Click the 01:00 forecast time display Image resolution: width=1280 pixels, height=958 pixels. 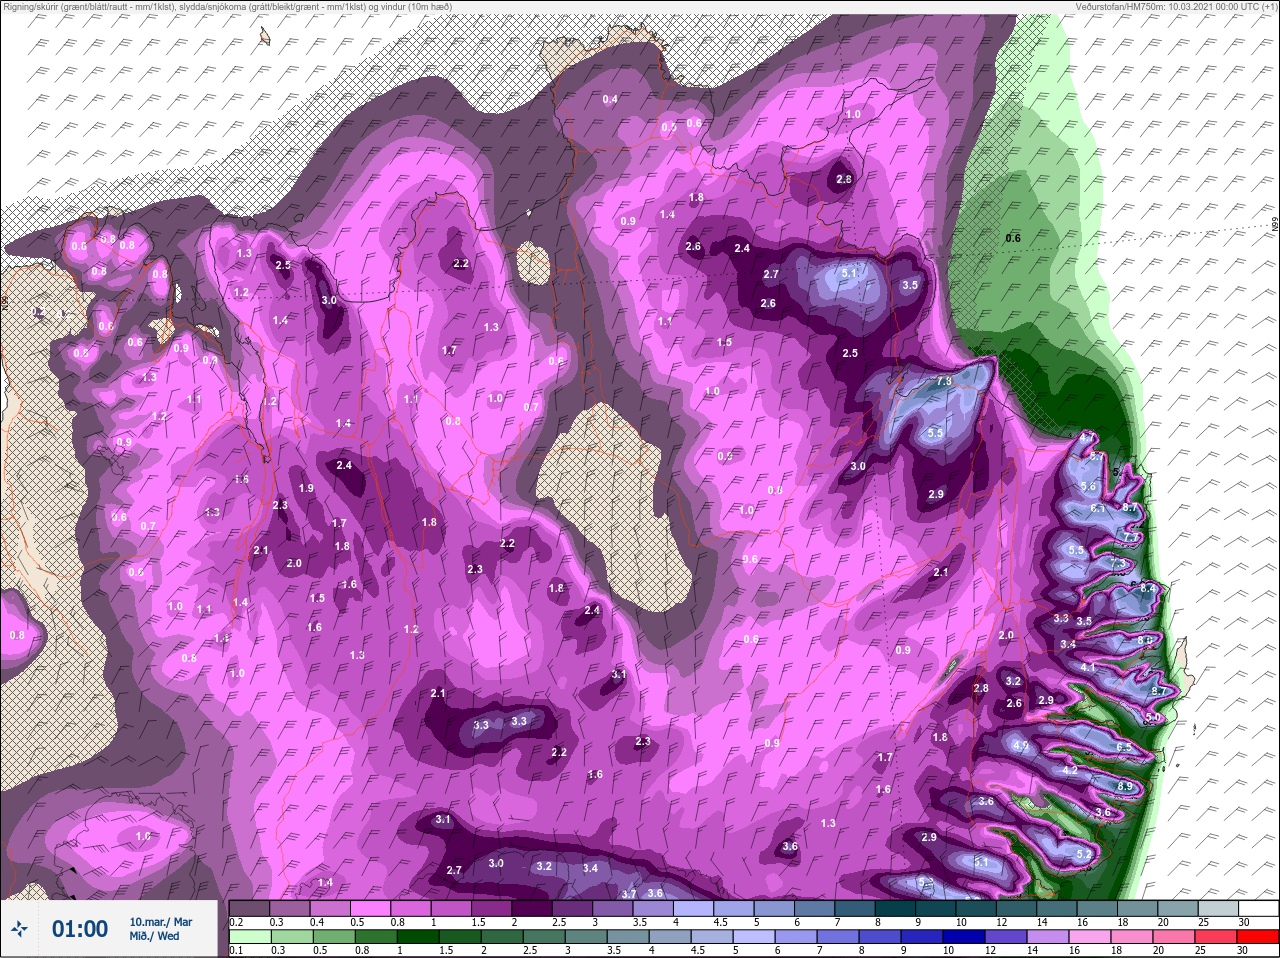(80, 929)
